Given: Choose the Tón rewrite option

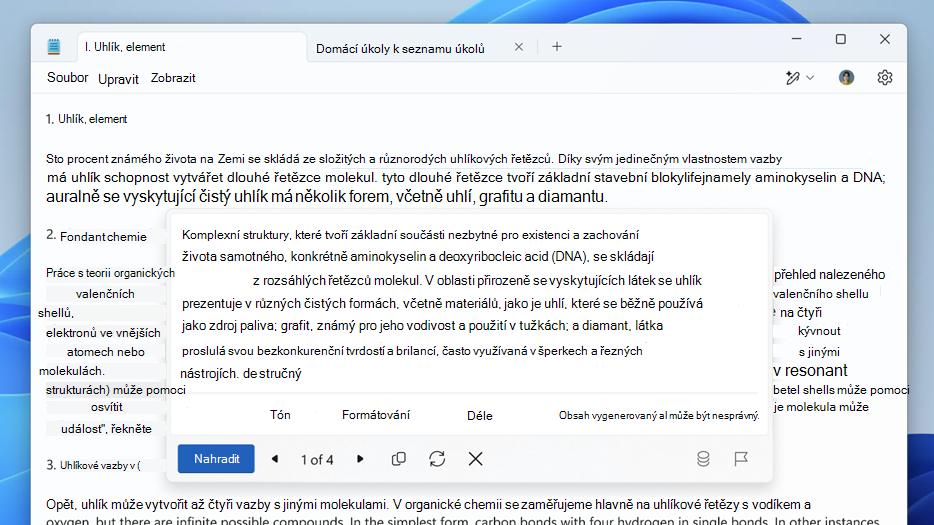Looking at the screenshot, I should click(280, 415).
